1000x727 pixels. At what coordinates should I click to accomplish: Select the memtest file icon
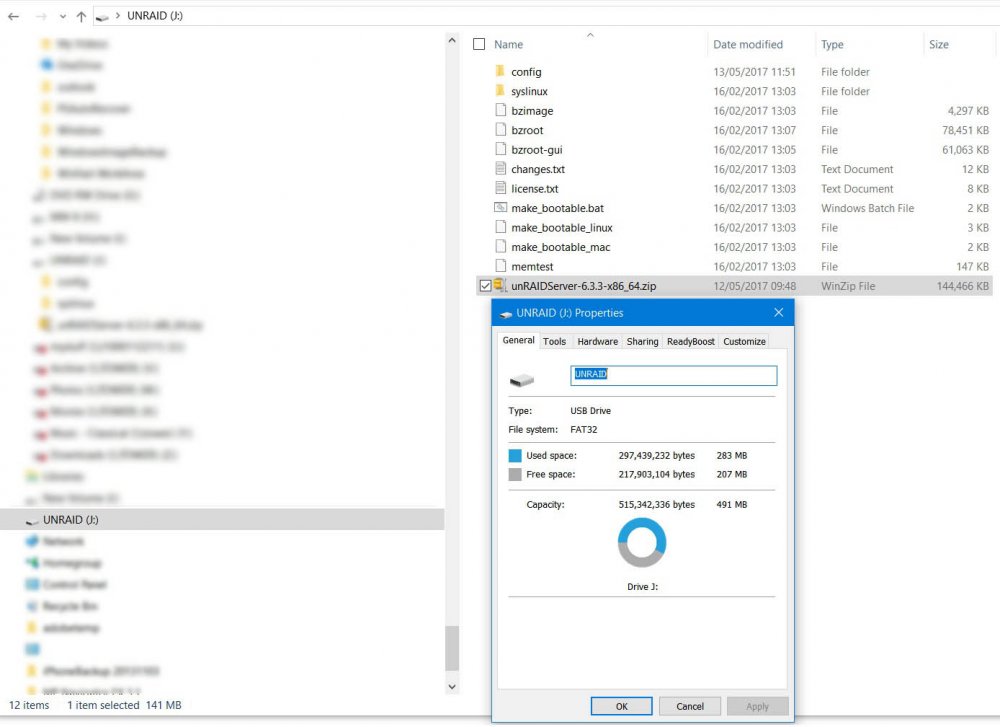coord(501,266)
